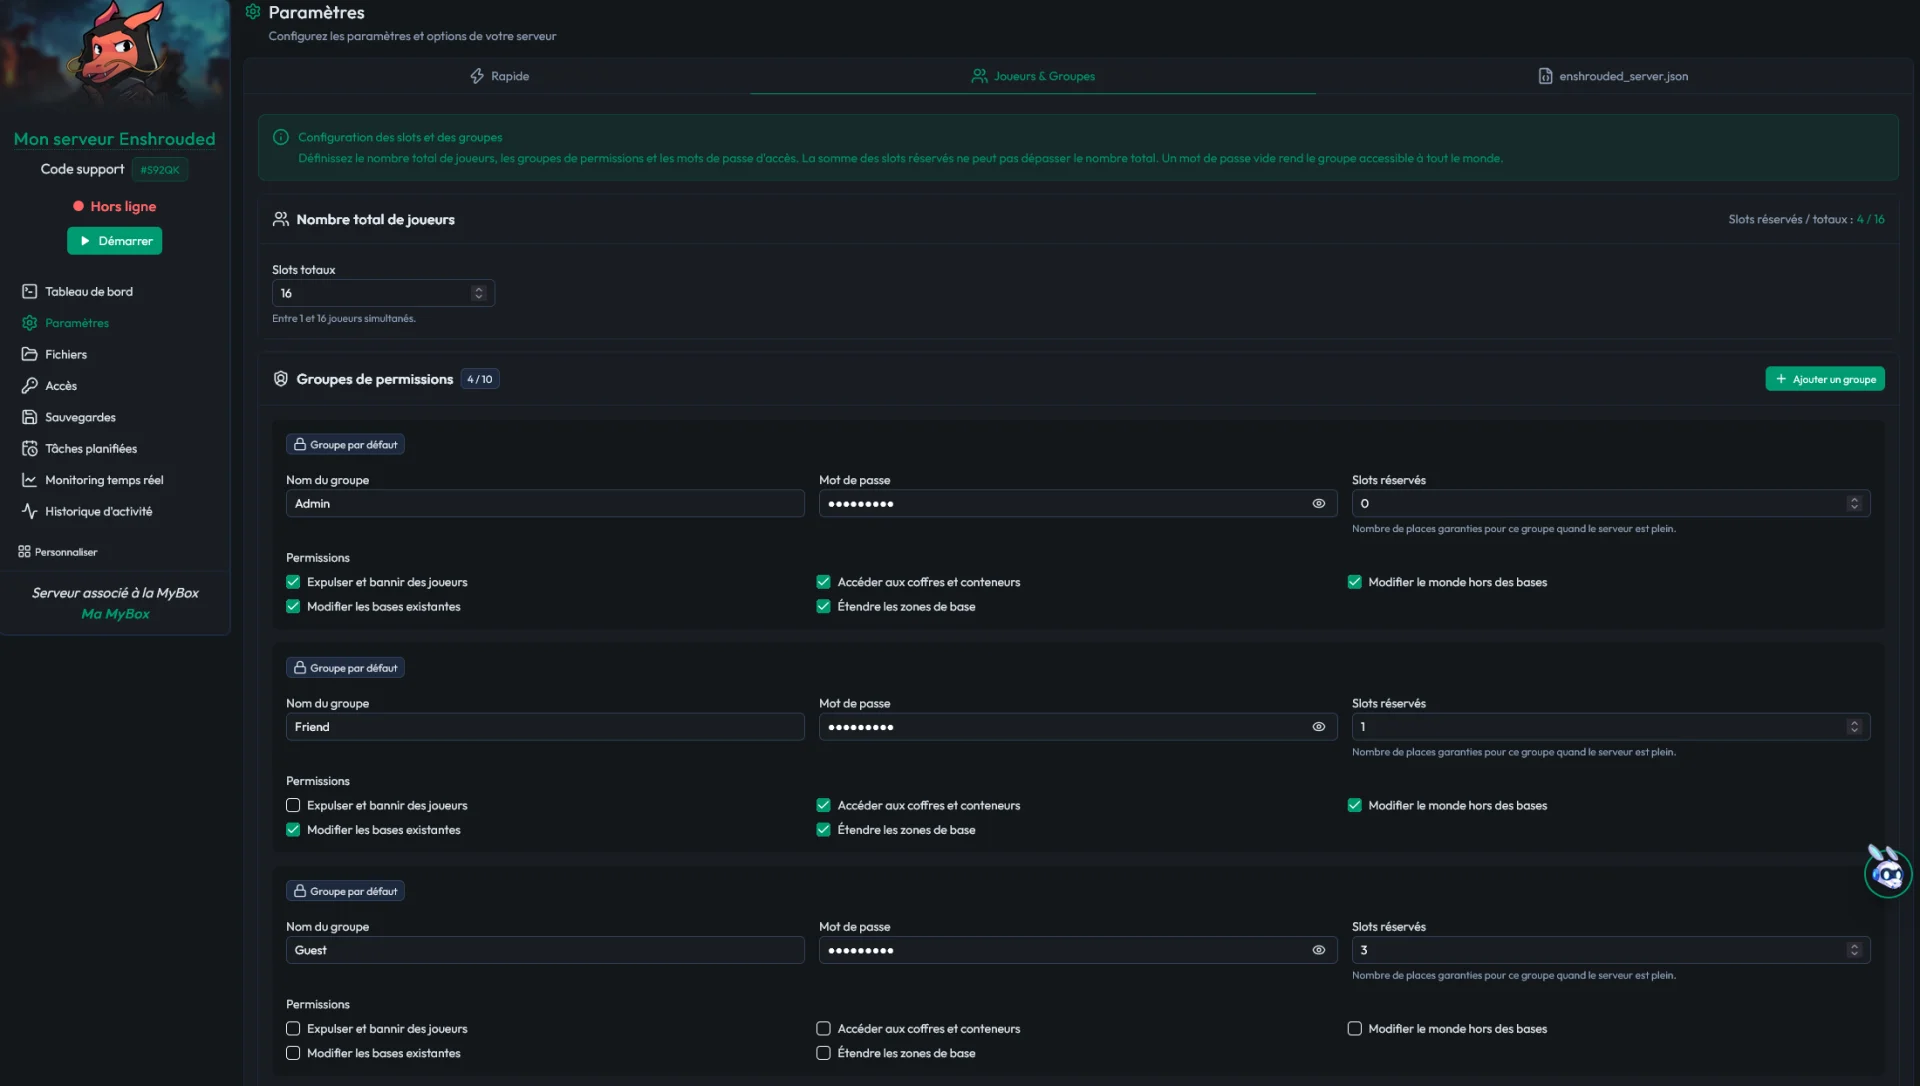Click the shield icon beside Groupes de permissions
This screenshot has width=1920, height=1086.
coord(281,379)
